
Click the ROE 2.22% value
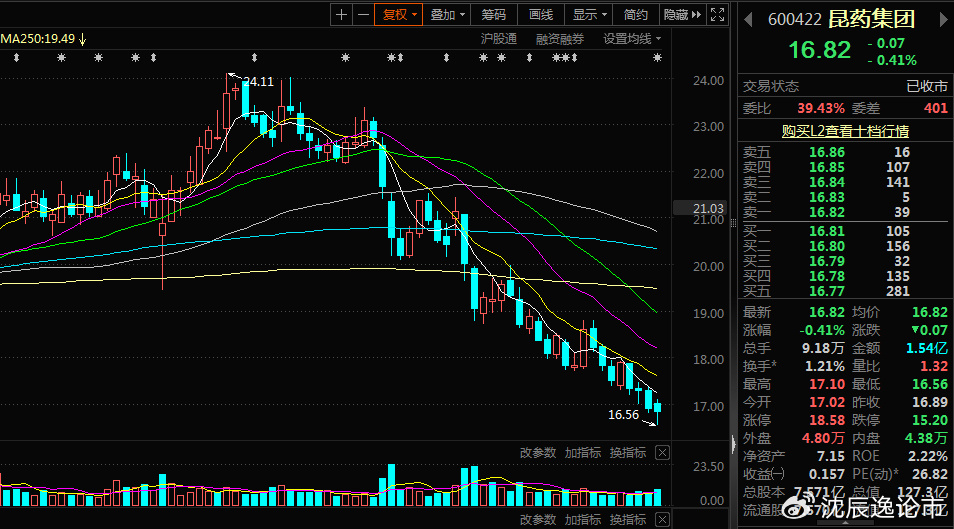[928, 456]
